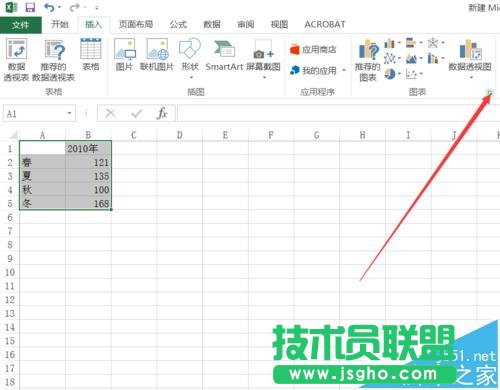Select column B header

click(88, 135)
